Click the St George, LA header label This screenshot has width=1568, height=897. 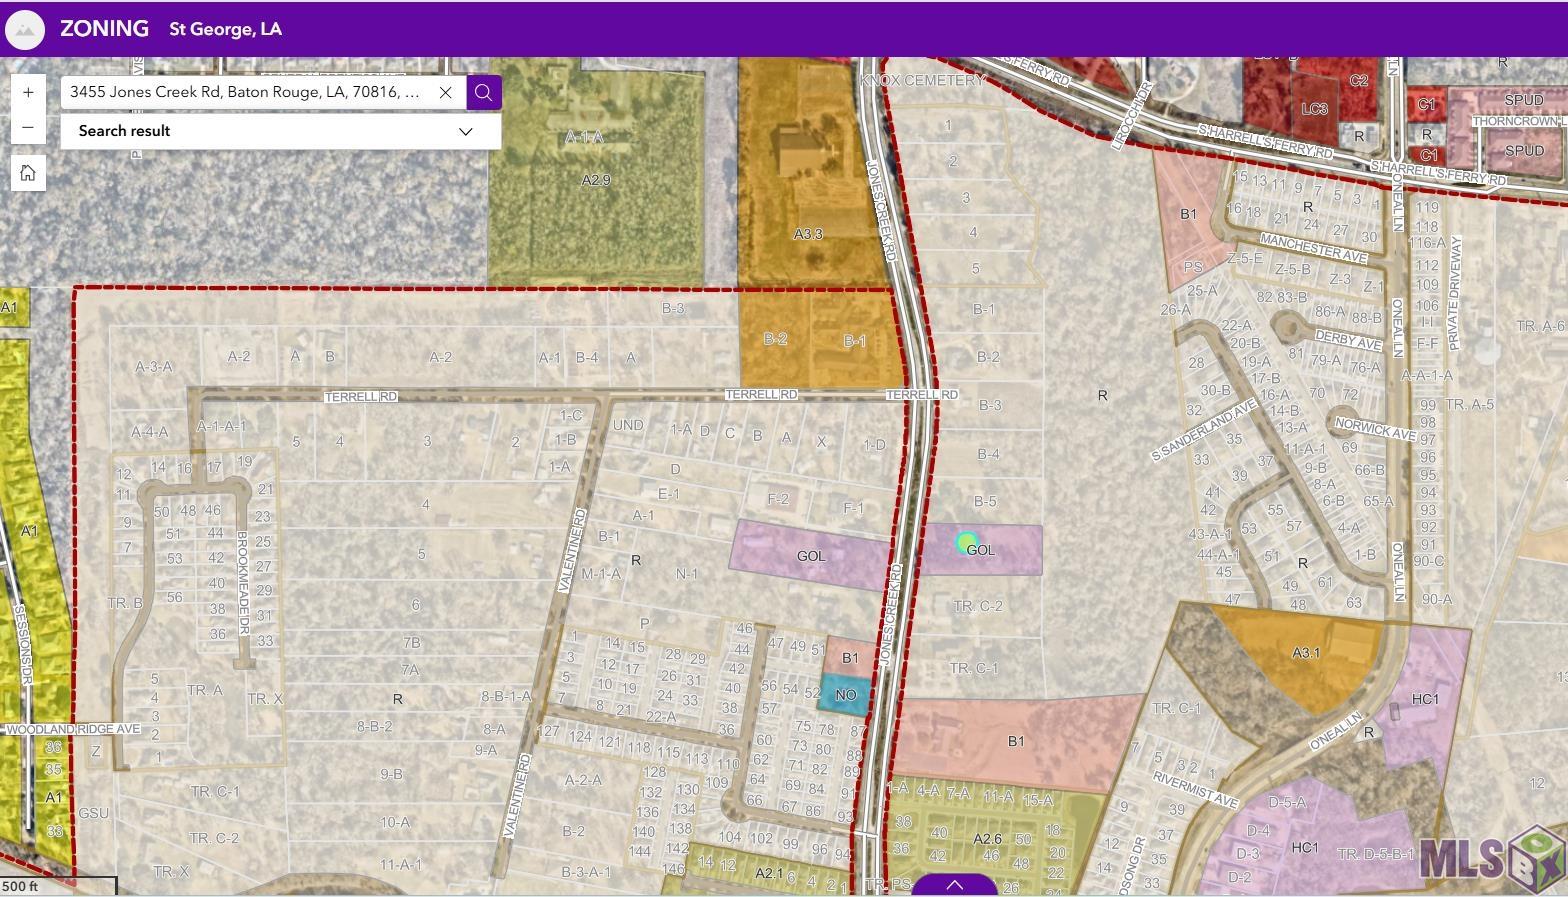tap(225, 29)
